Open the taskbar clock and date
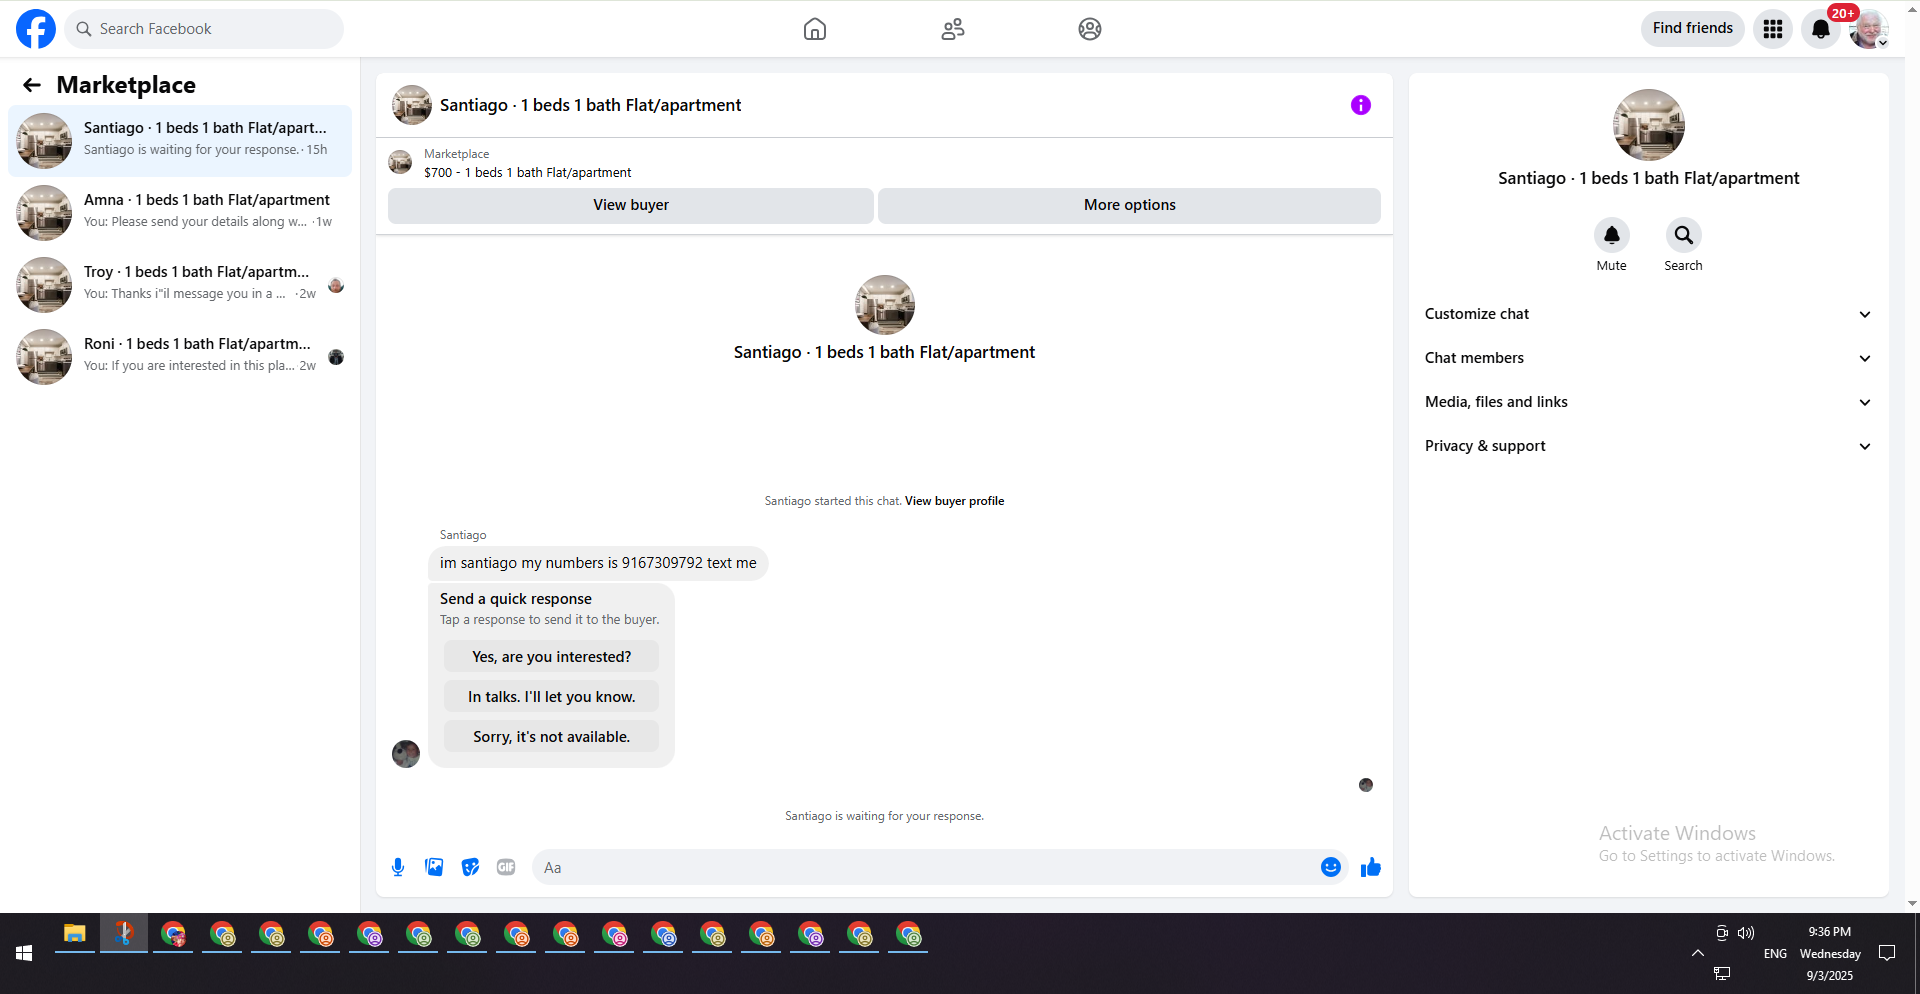Screen dimensions: 1920x994 click(1830, 953)
